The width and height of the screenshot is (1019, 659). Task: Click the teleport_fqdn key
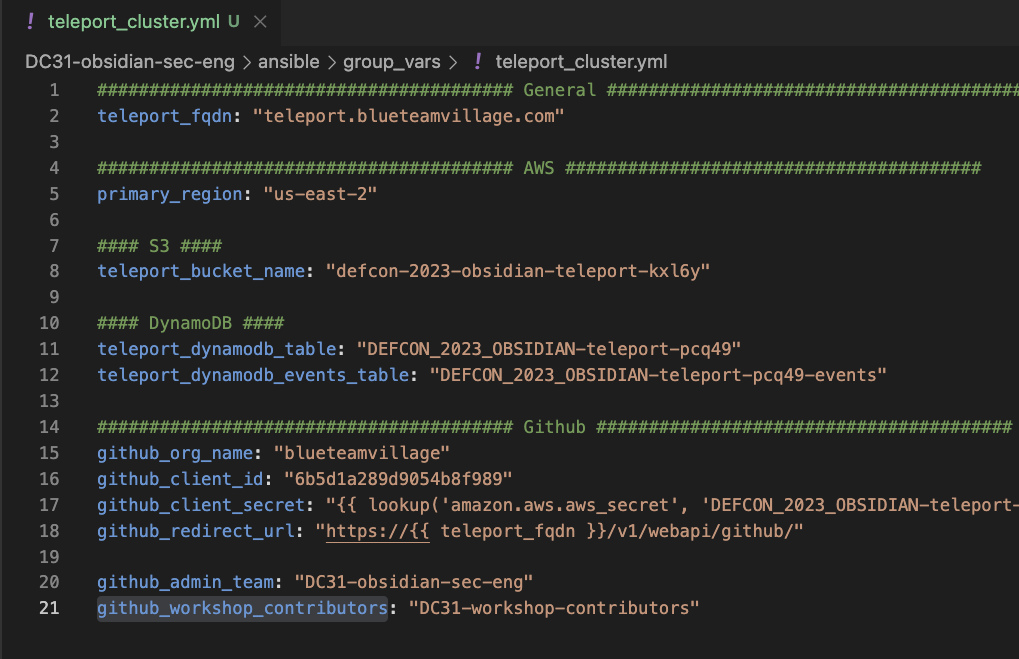pyautogui.click(x=164, y=116)
